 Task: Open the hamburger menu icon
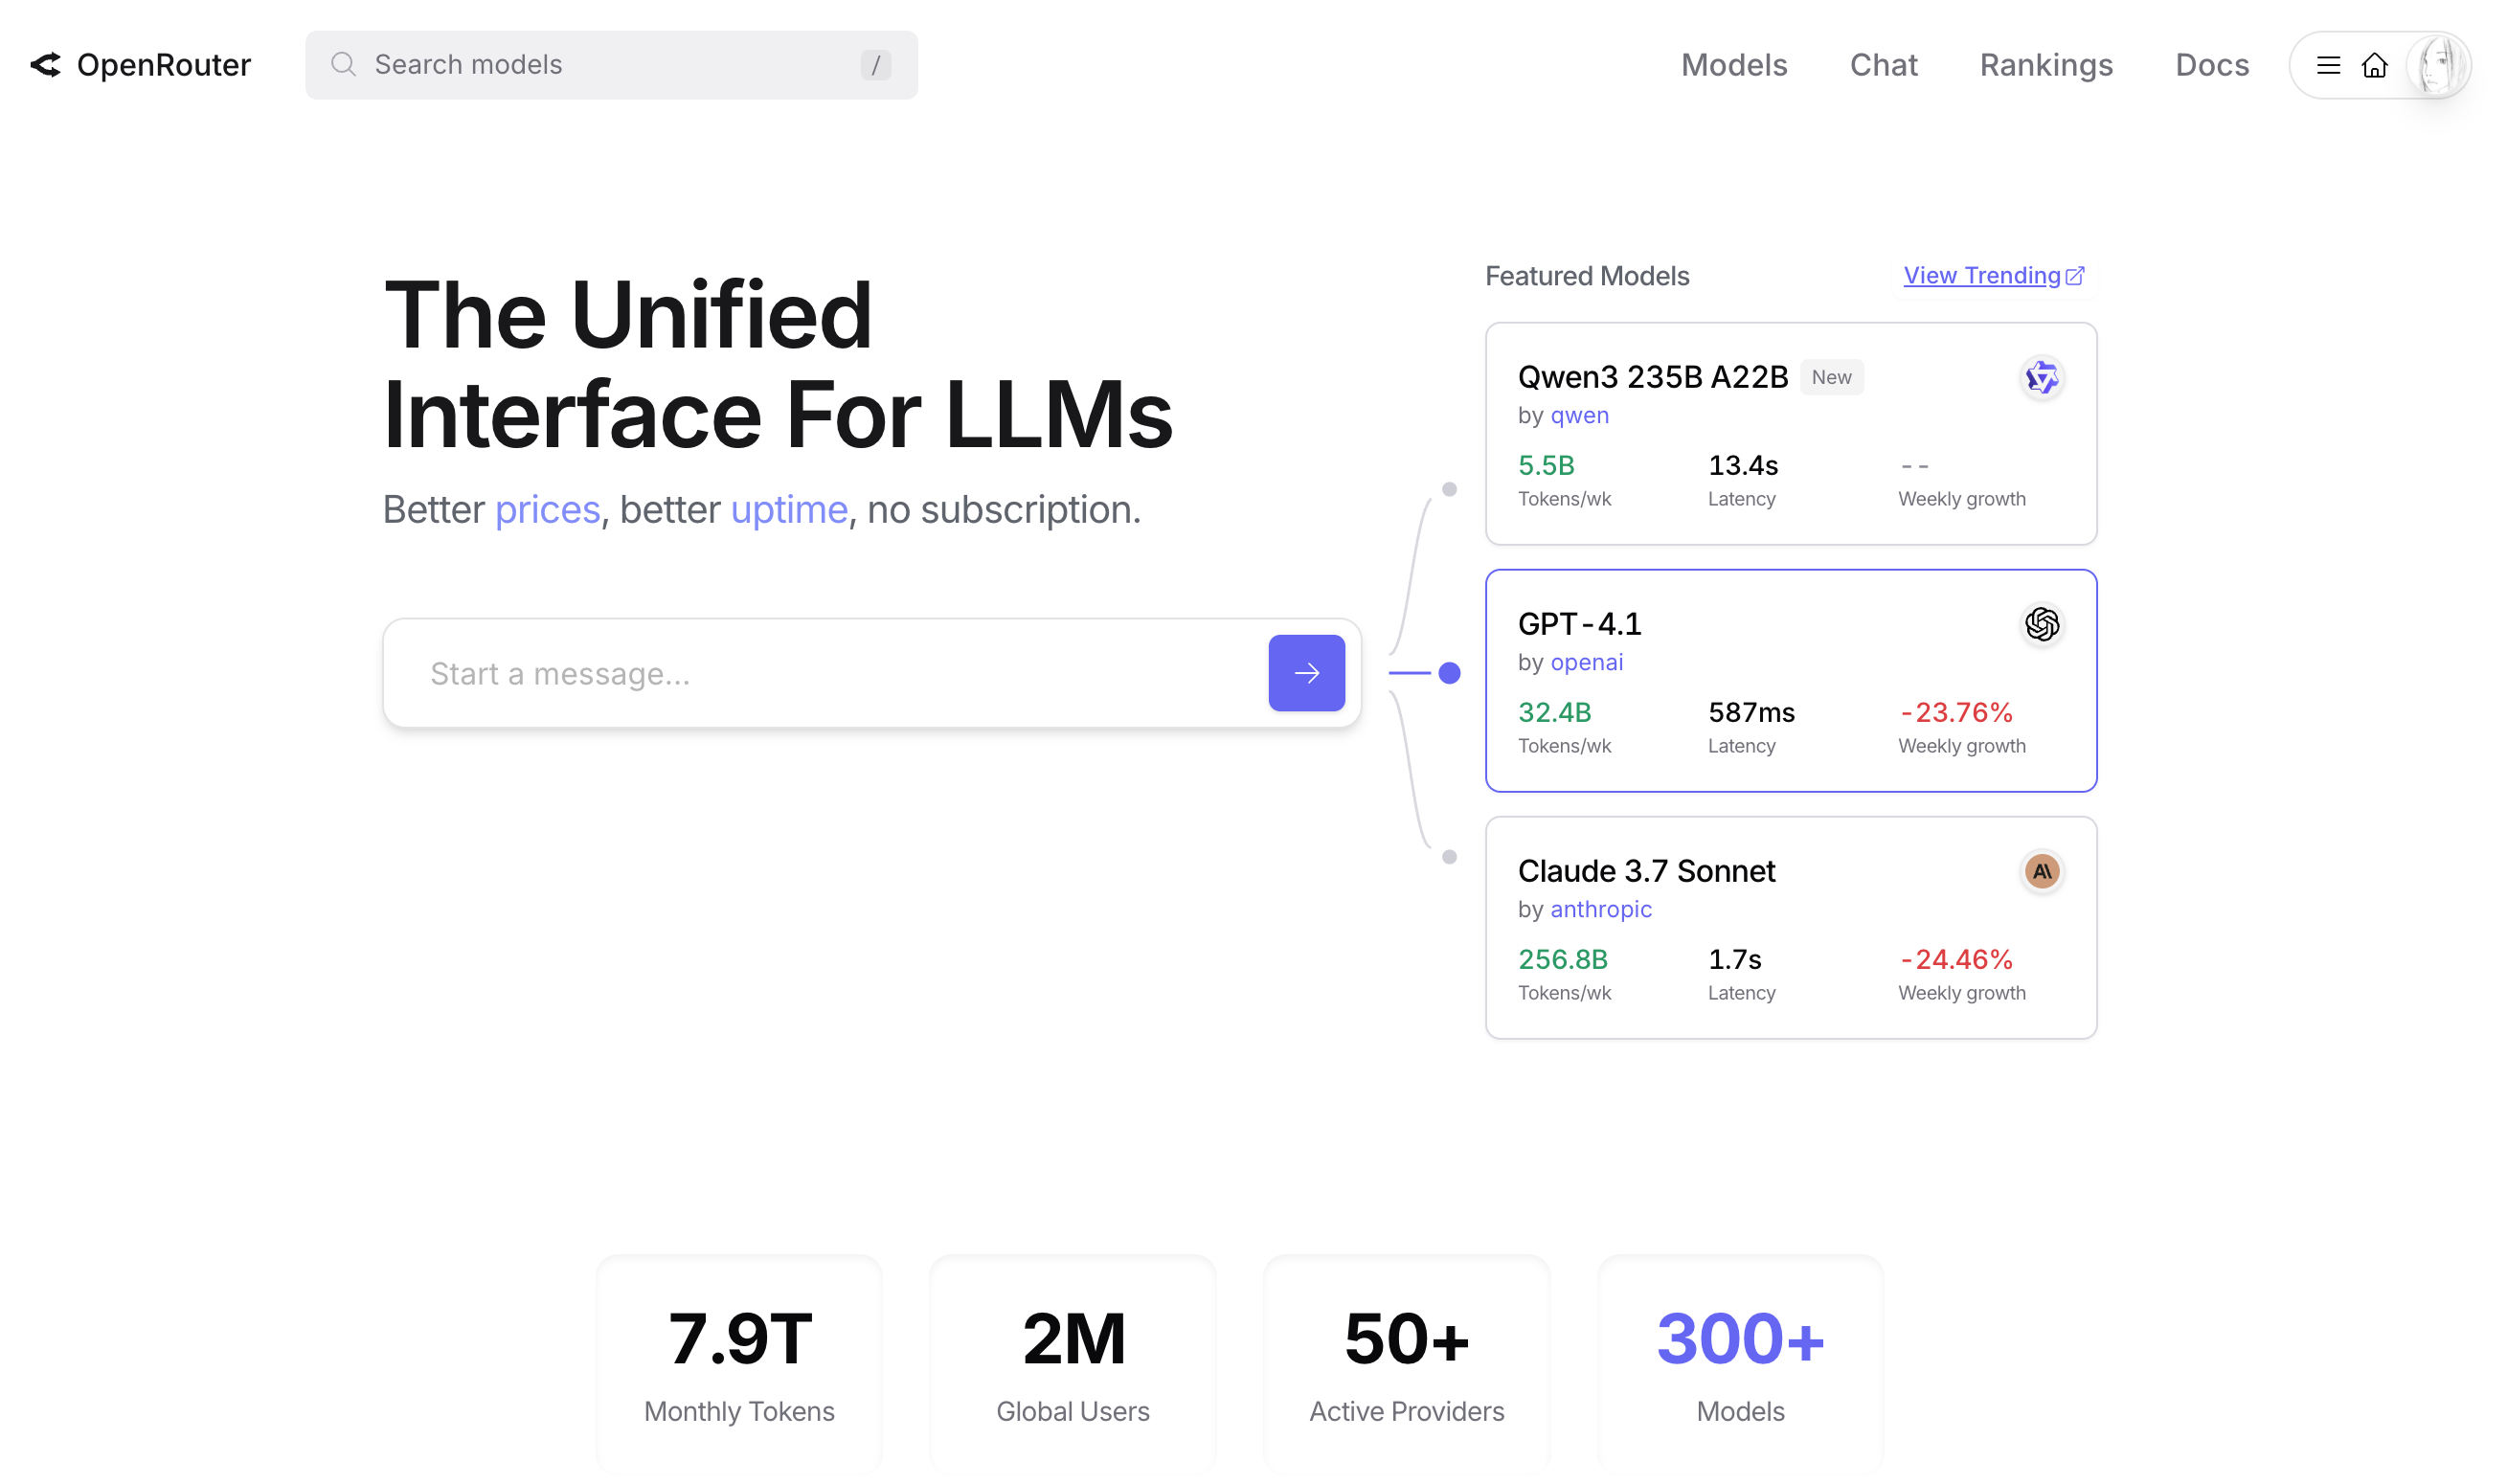[x=2327, y=66]
